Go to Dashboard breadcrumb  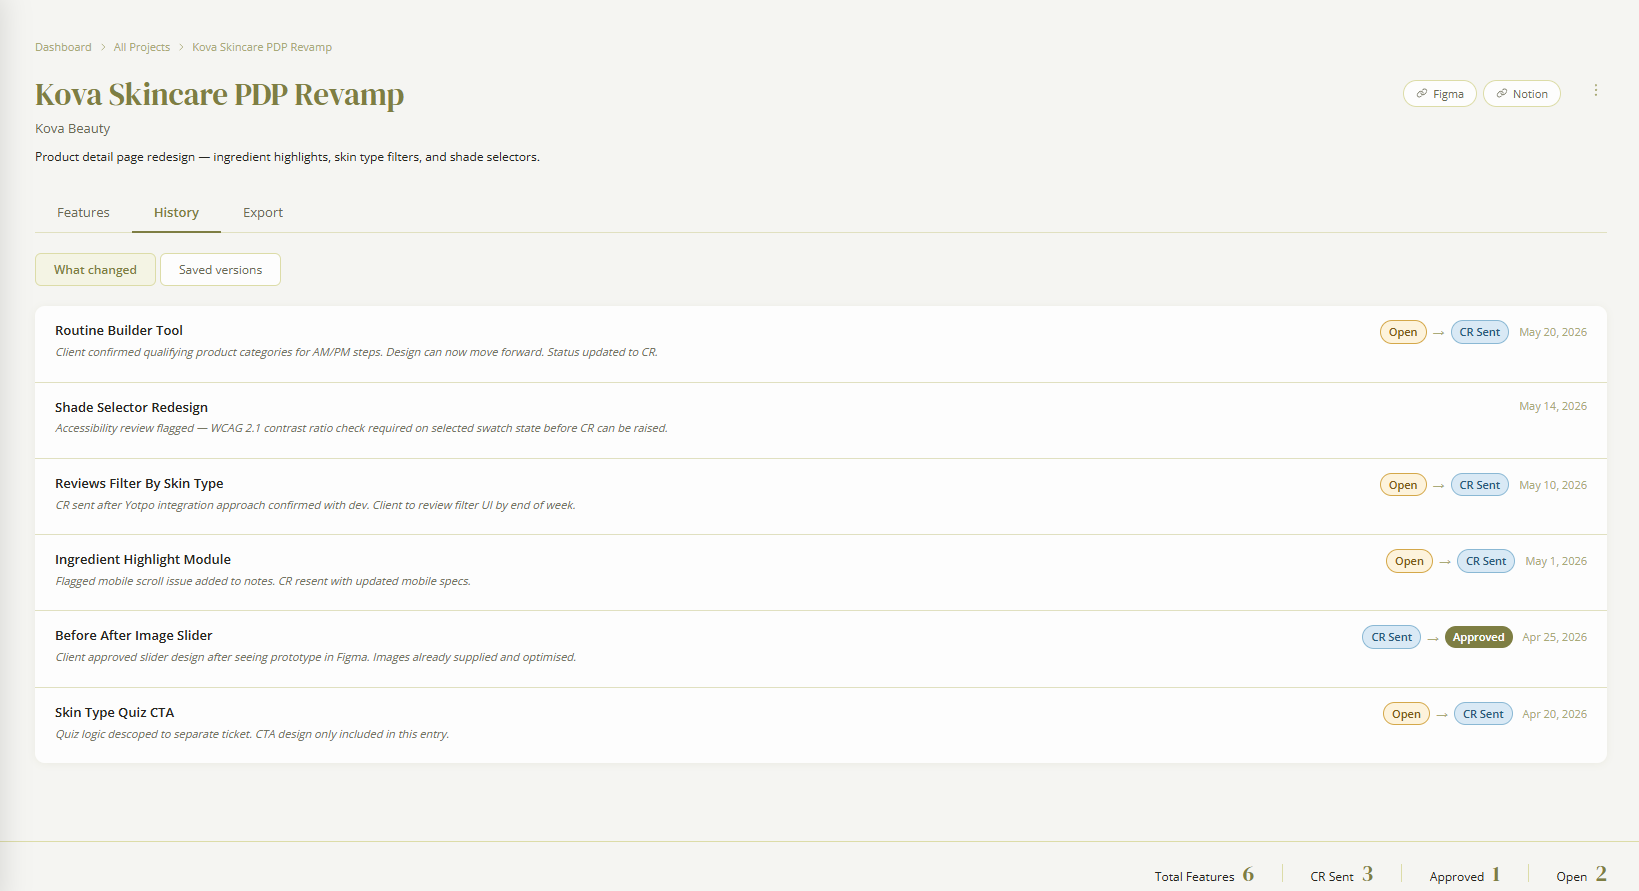(63, 47)
